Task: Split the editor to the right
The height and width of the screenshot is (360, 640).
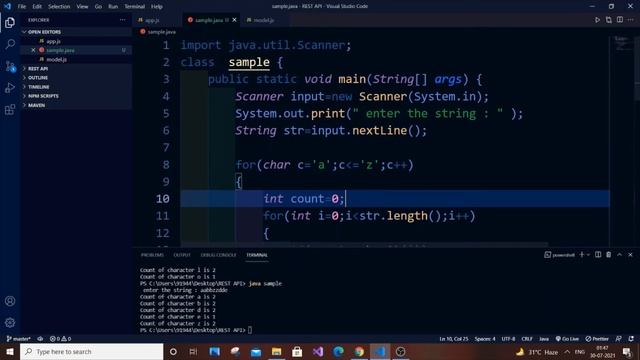Action: (620, 20)
